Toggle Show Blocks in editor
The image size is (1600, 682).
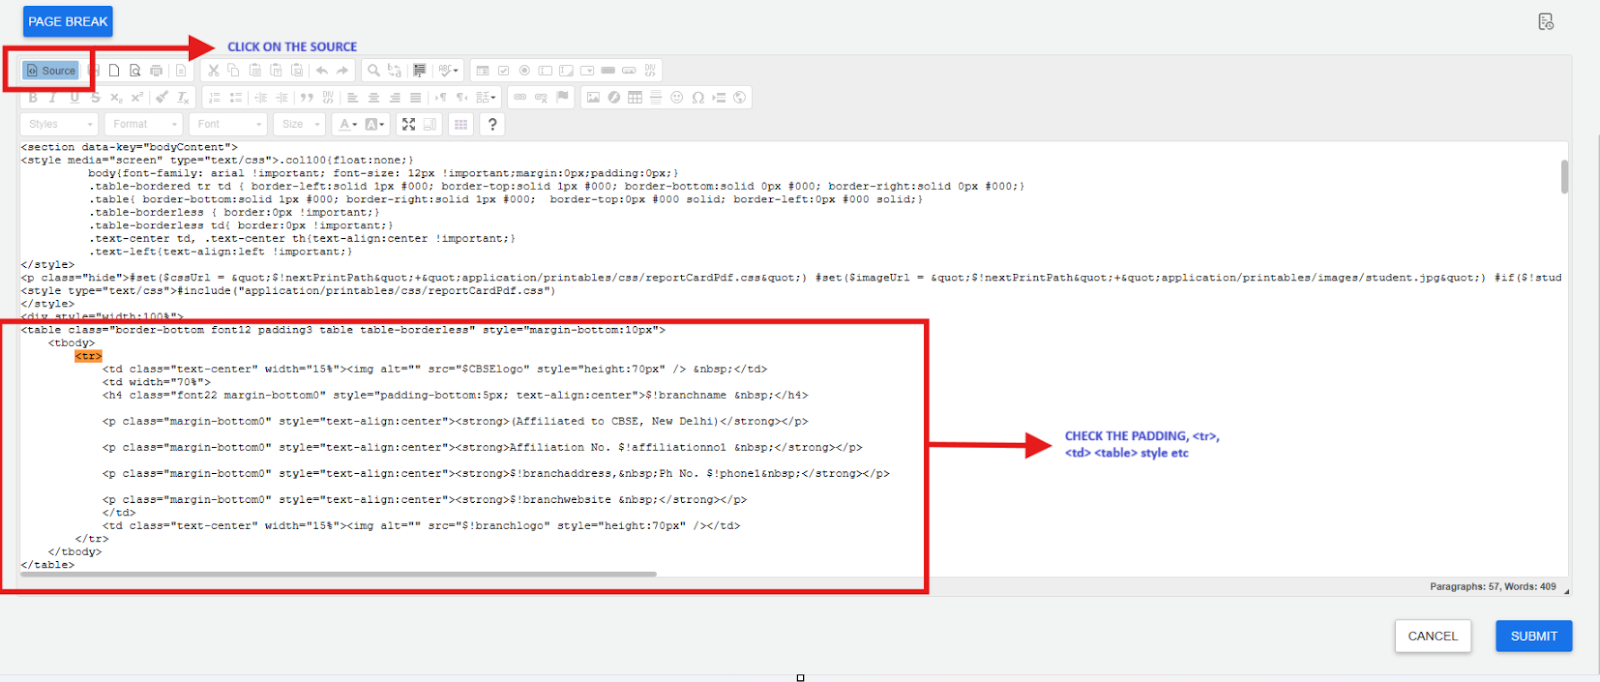pos(431,124)
